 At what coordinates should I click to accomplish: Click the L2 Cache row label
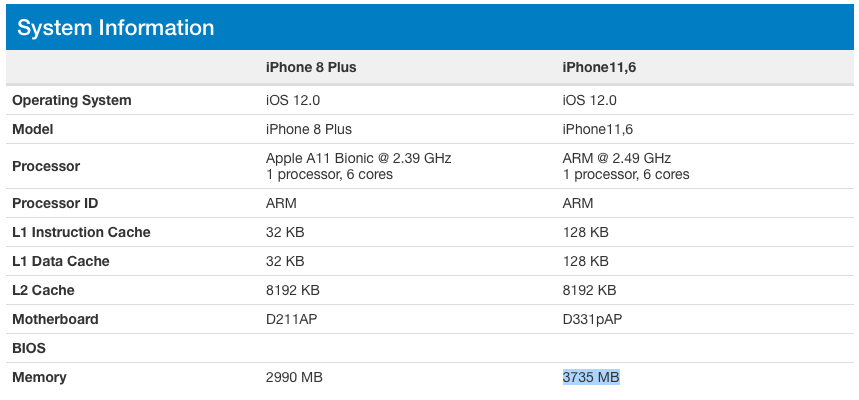[43, 290]
